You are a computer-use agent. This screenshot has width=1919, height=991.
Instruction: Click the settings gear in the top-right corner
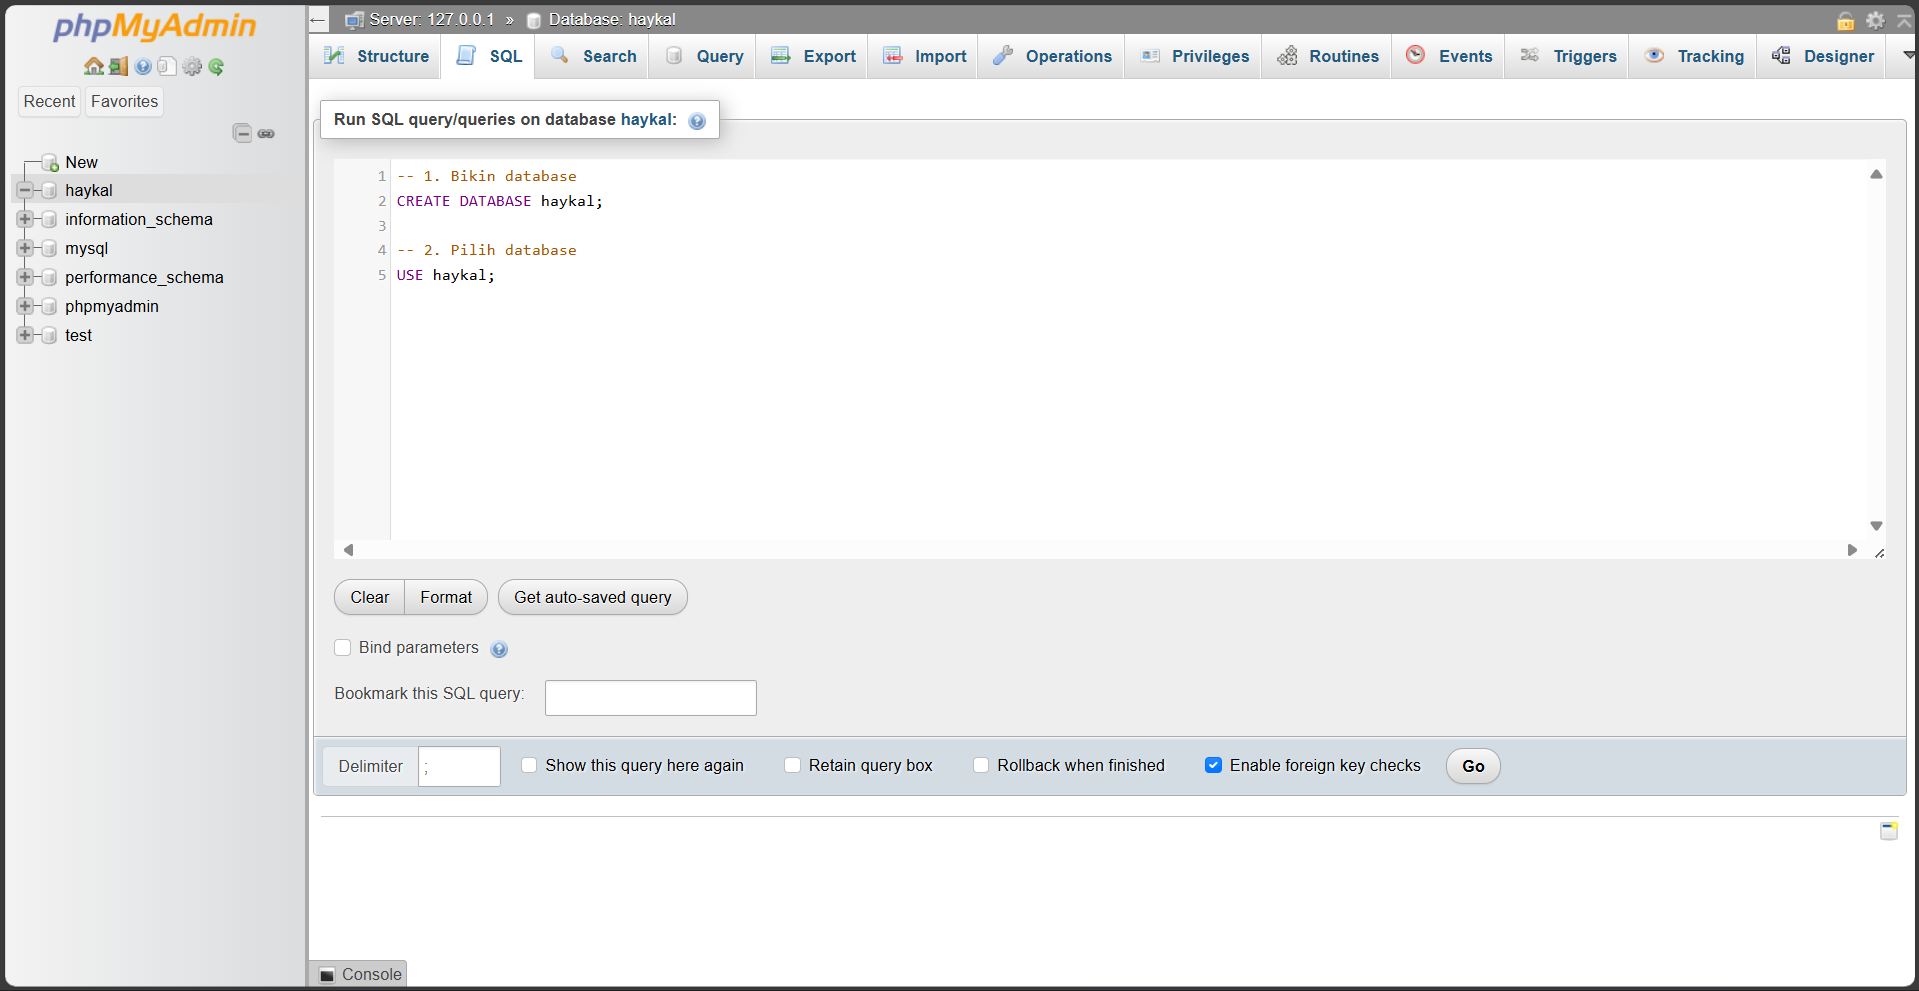tap(1875, 19)
